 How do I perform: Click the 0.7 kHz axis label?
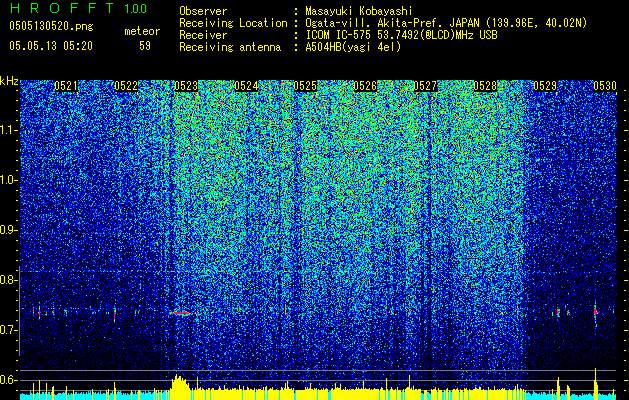9,330
